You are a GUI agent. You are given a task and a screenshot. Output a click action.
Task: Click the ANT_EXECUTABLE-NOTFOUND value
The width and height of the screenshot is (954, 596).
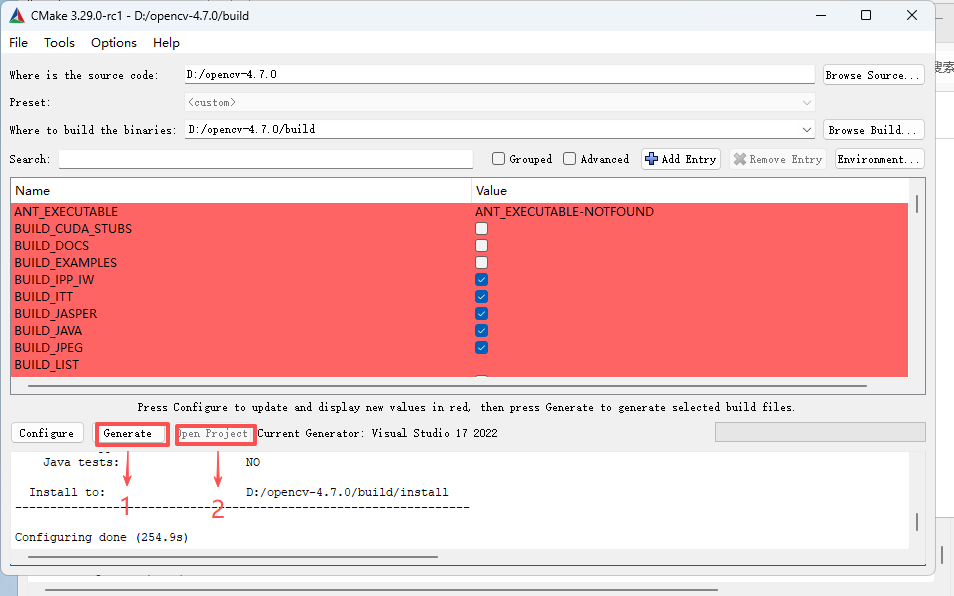pos(565,212)
